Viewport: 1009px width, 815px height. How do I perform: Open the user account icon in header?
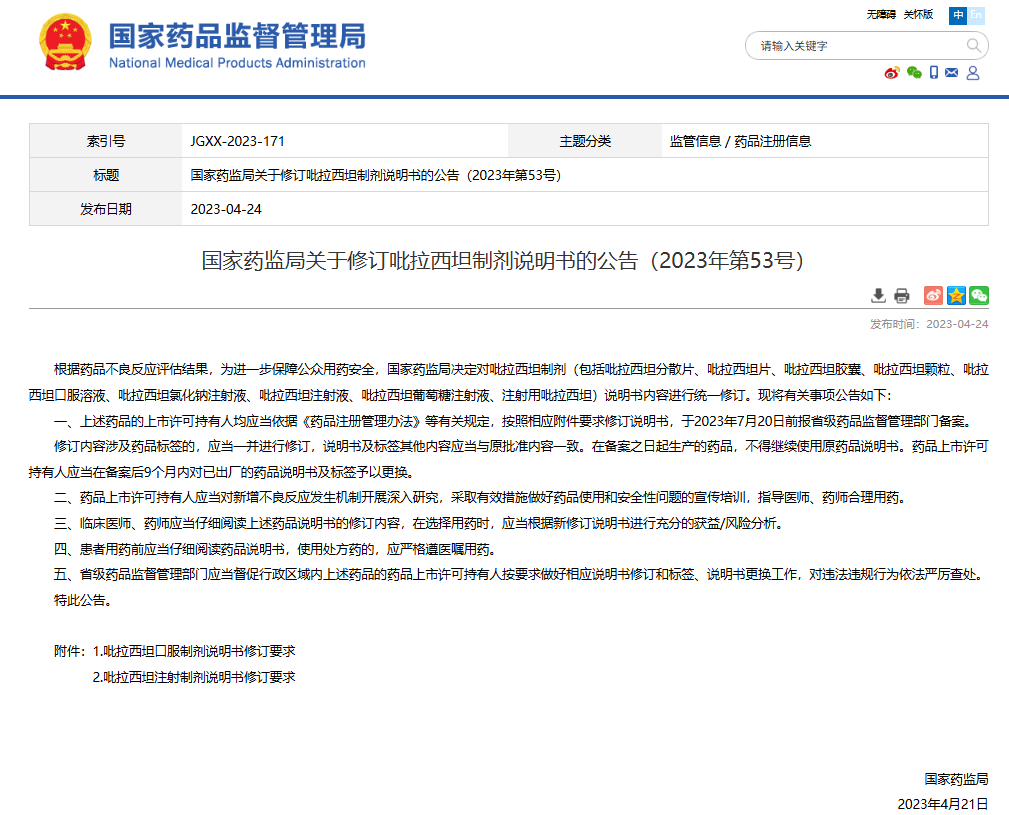pos(973,73)
